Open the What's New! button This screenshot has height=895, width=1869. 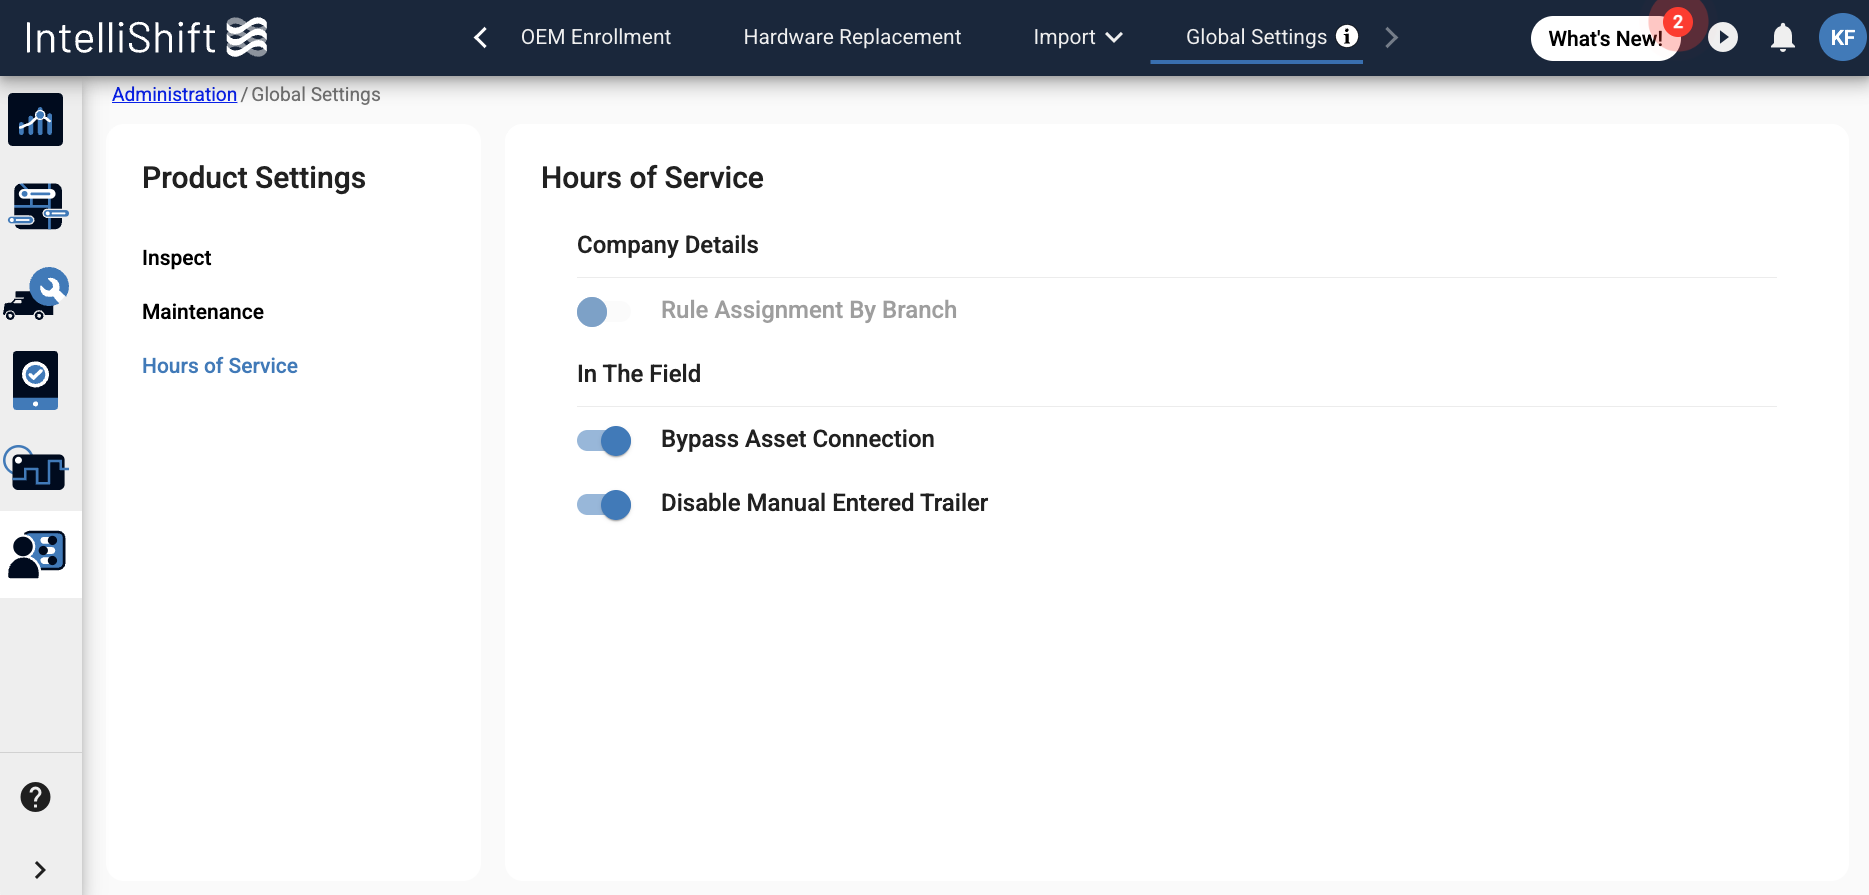click(1605, 38)
